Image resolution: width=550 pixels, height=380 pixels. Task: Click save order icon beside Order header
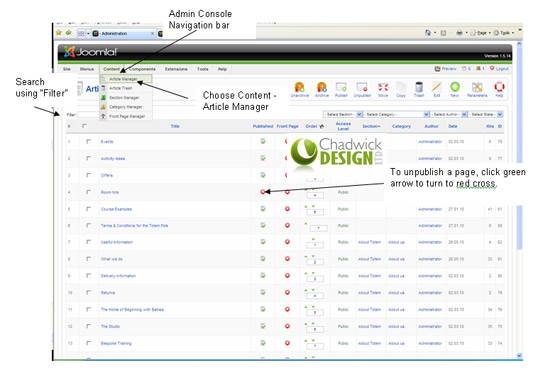click(x=321, y=126)
